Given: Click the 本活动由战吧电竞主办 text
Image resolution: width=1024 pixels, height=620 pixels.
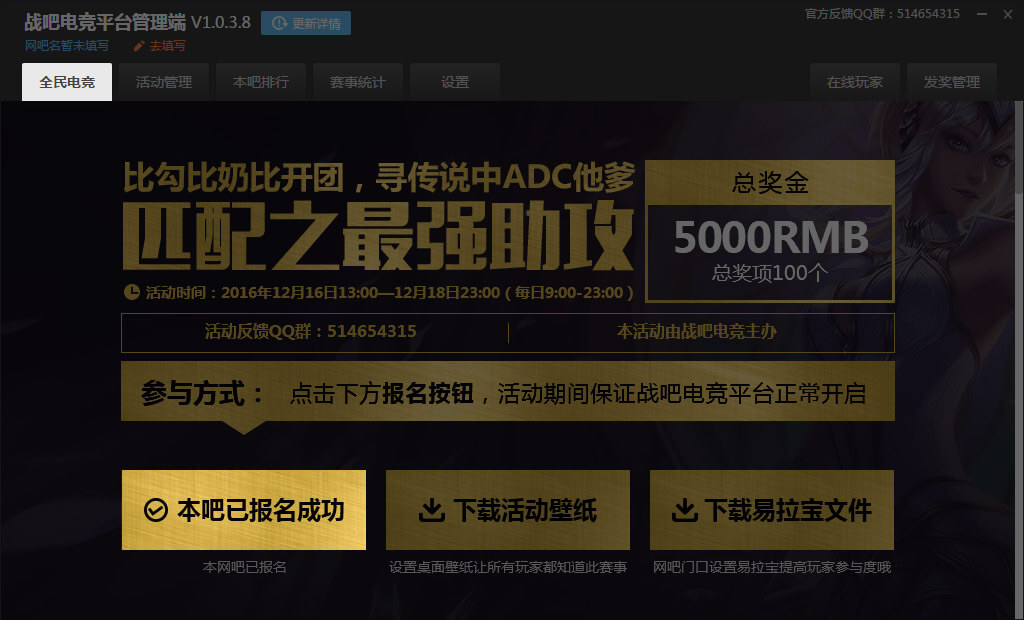Looking at the screenshot, I should [x=697, y=331].
